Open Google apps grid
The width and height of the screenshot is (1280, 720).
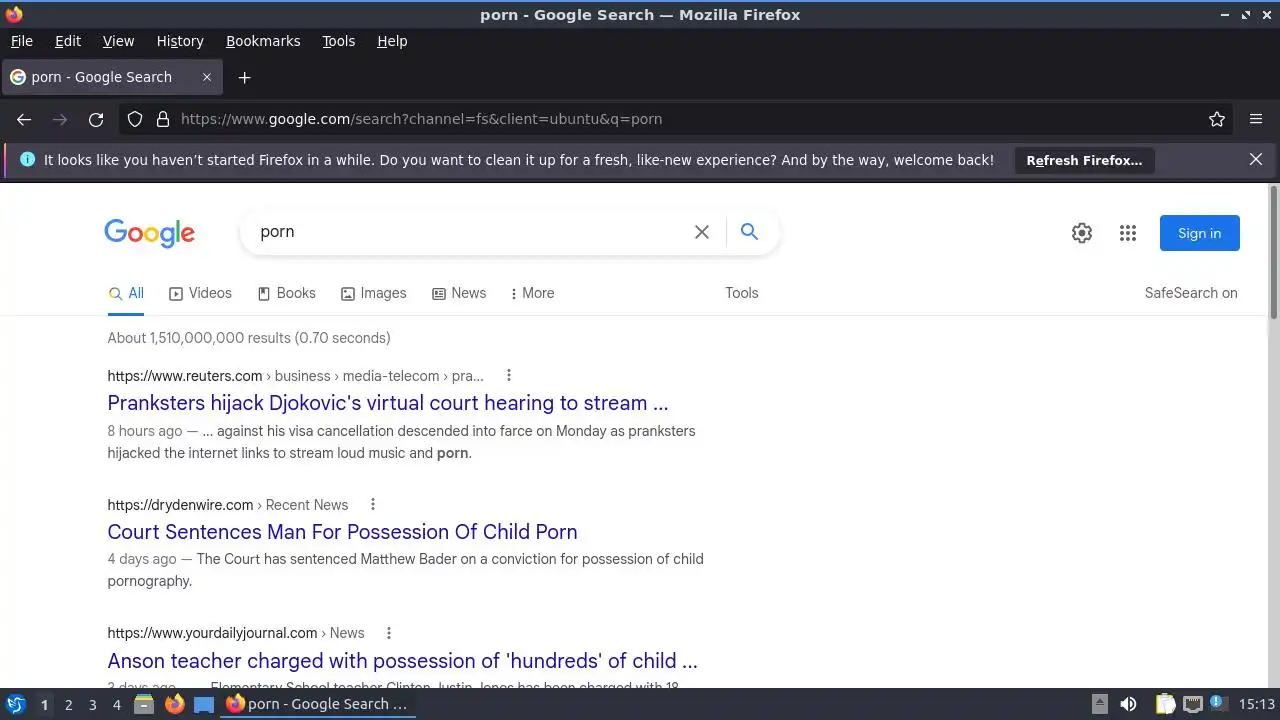[x=1128, y=233]
